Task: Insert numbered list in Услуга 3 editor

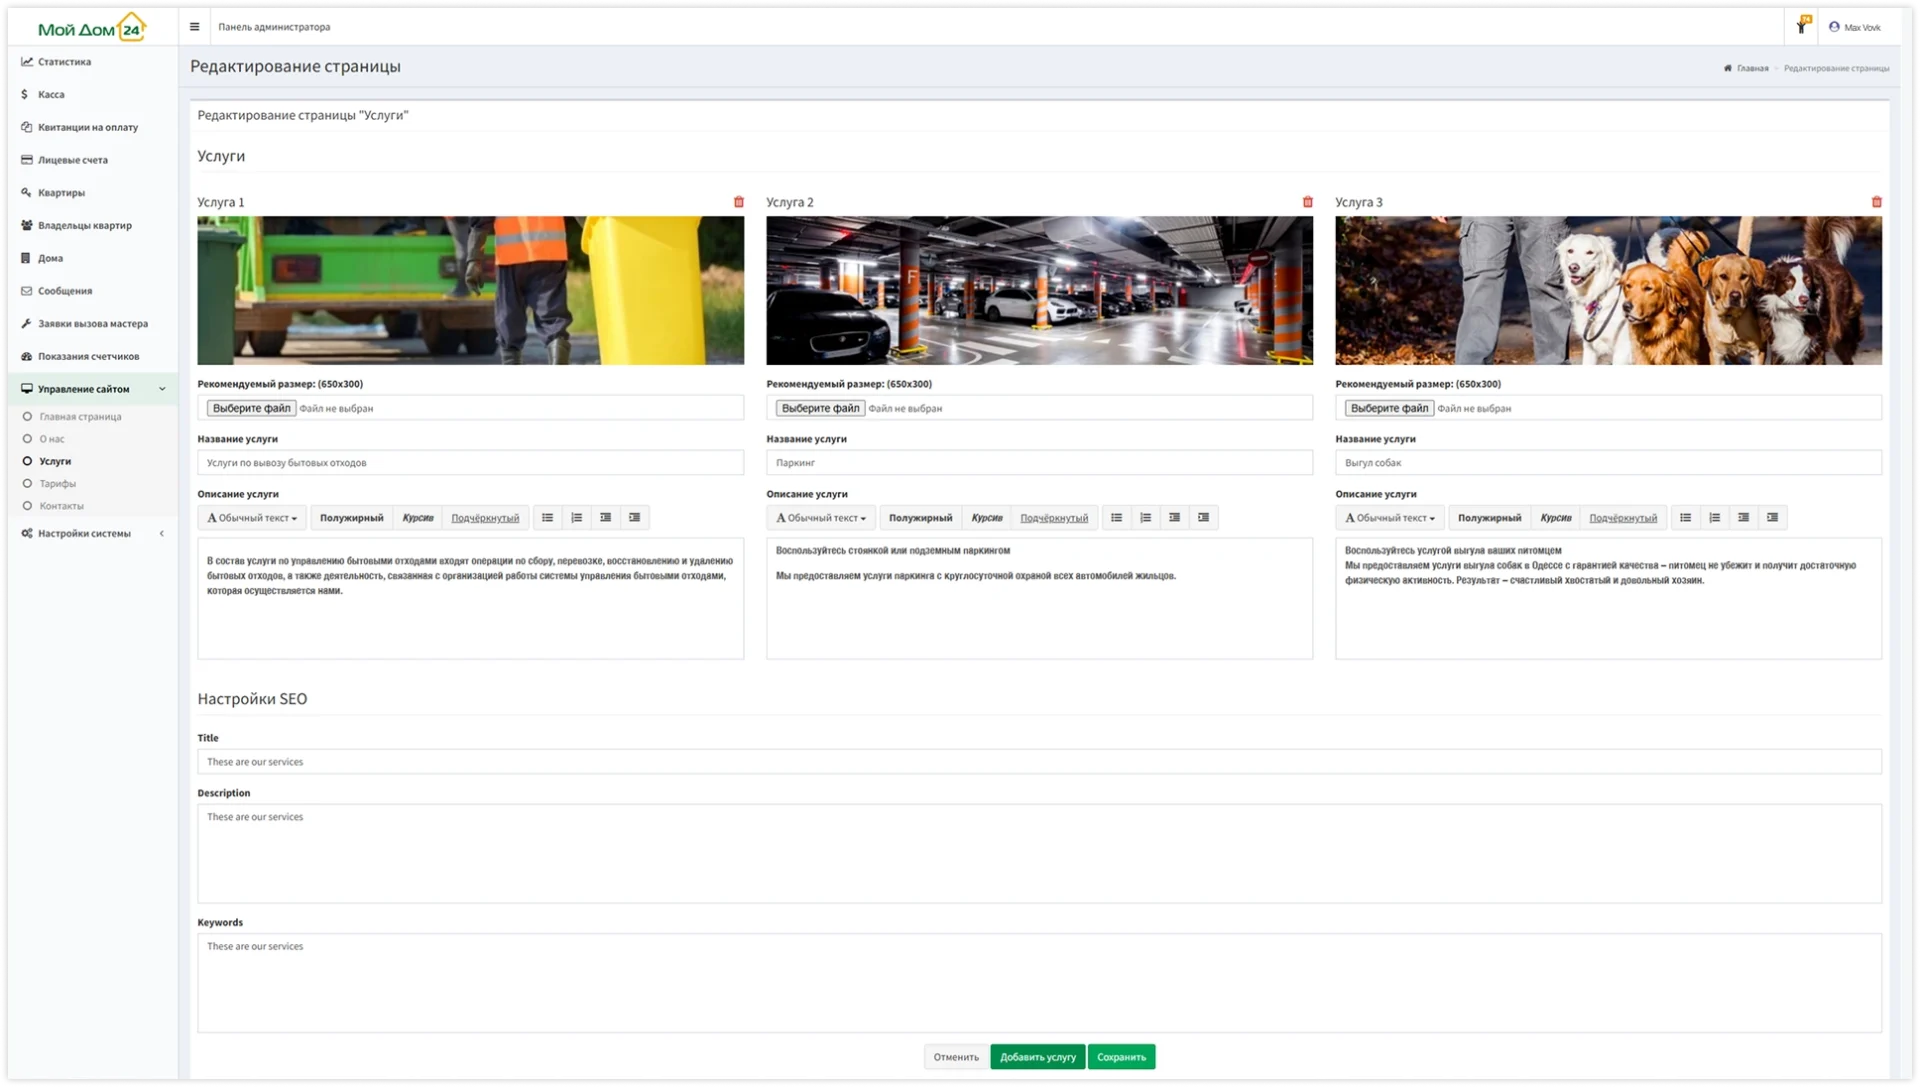Action: [x=1714, y=518]
